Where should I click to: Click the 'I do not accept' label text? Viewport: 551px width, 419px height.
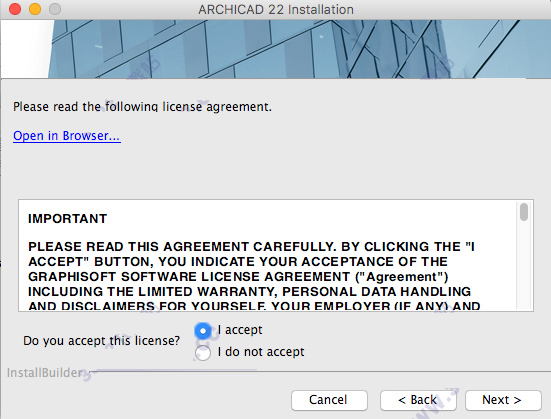pos(261,352)
